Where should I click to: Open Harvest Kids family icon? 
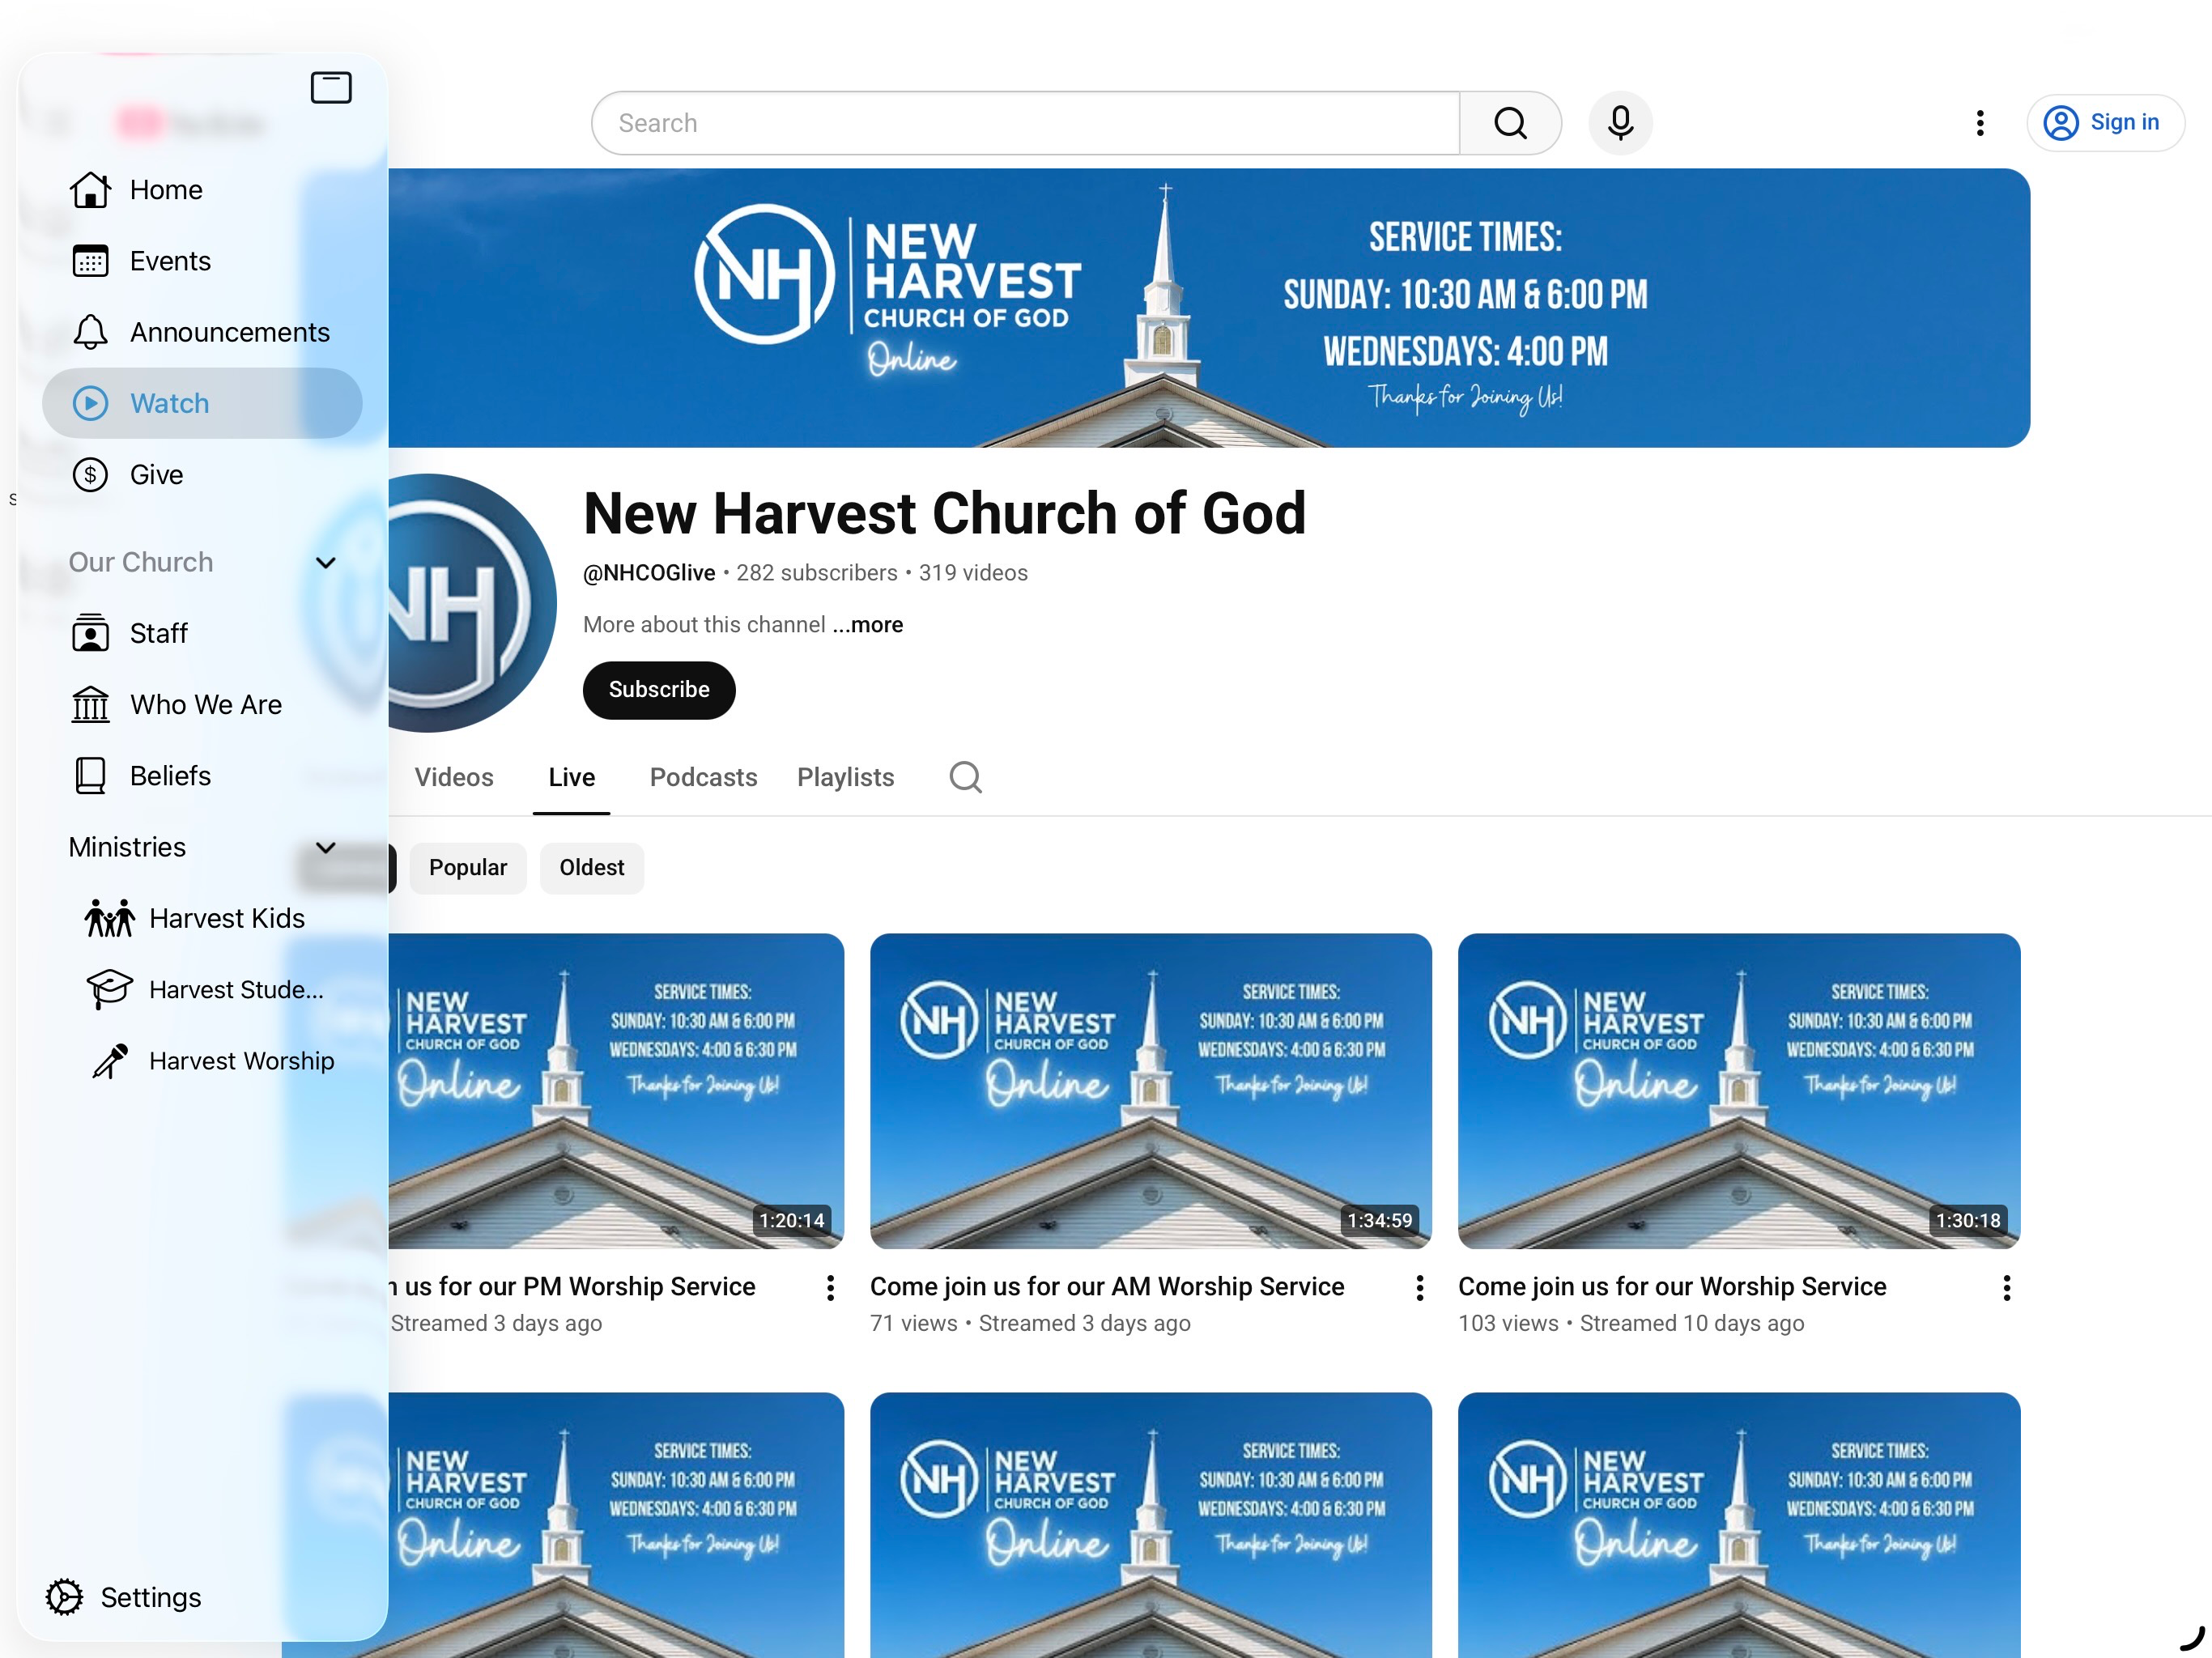109,918
